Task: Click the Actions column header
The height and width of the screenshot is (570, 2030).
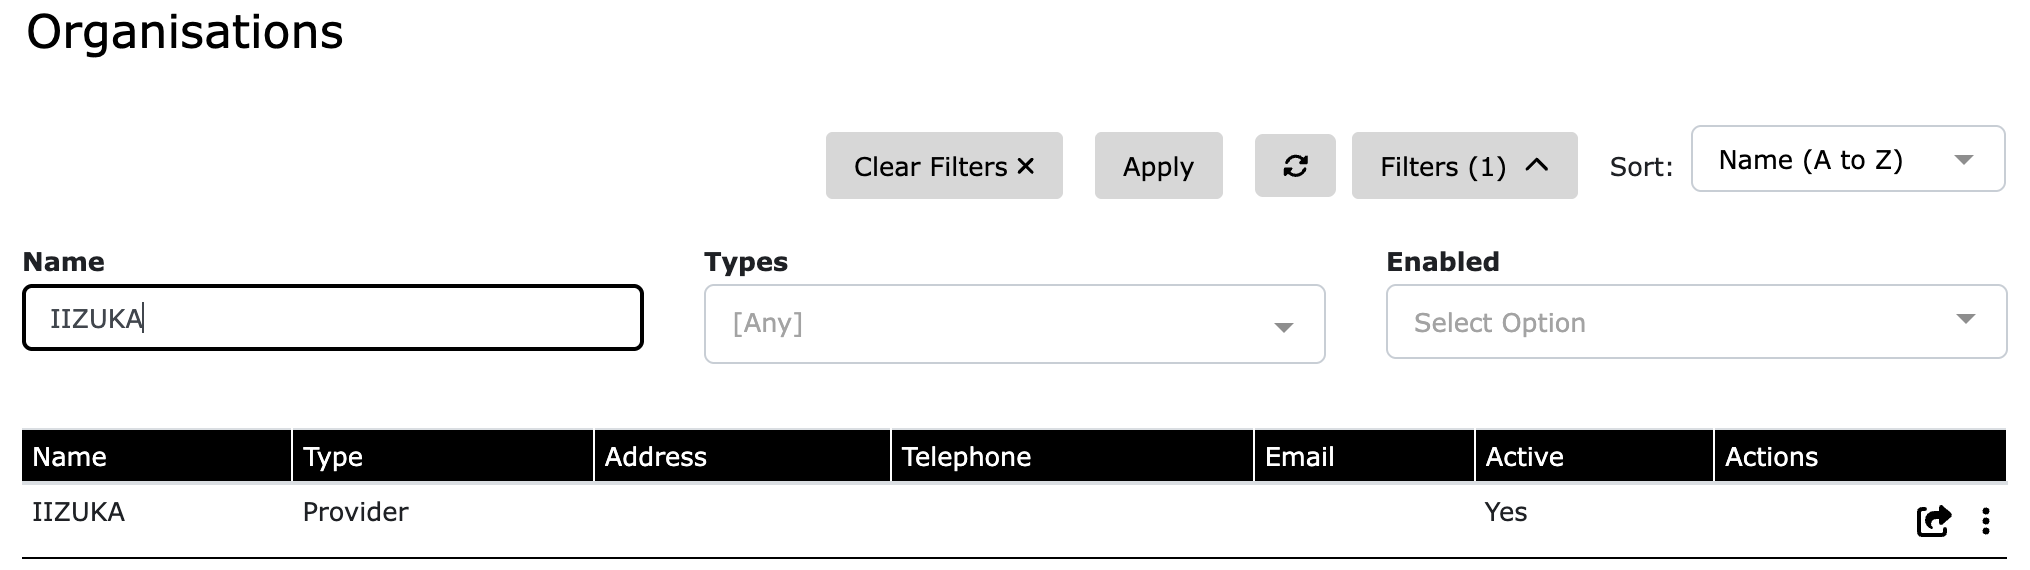Action: [1771, 457]
